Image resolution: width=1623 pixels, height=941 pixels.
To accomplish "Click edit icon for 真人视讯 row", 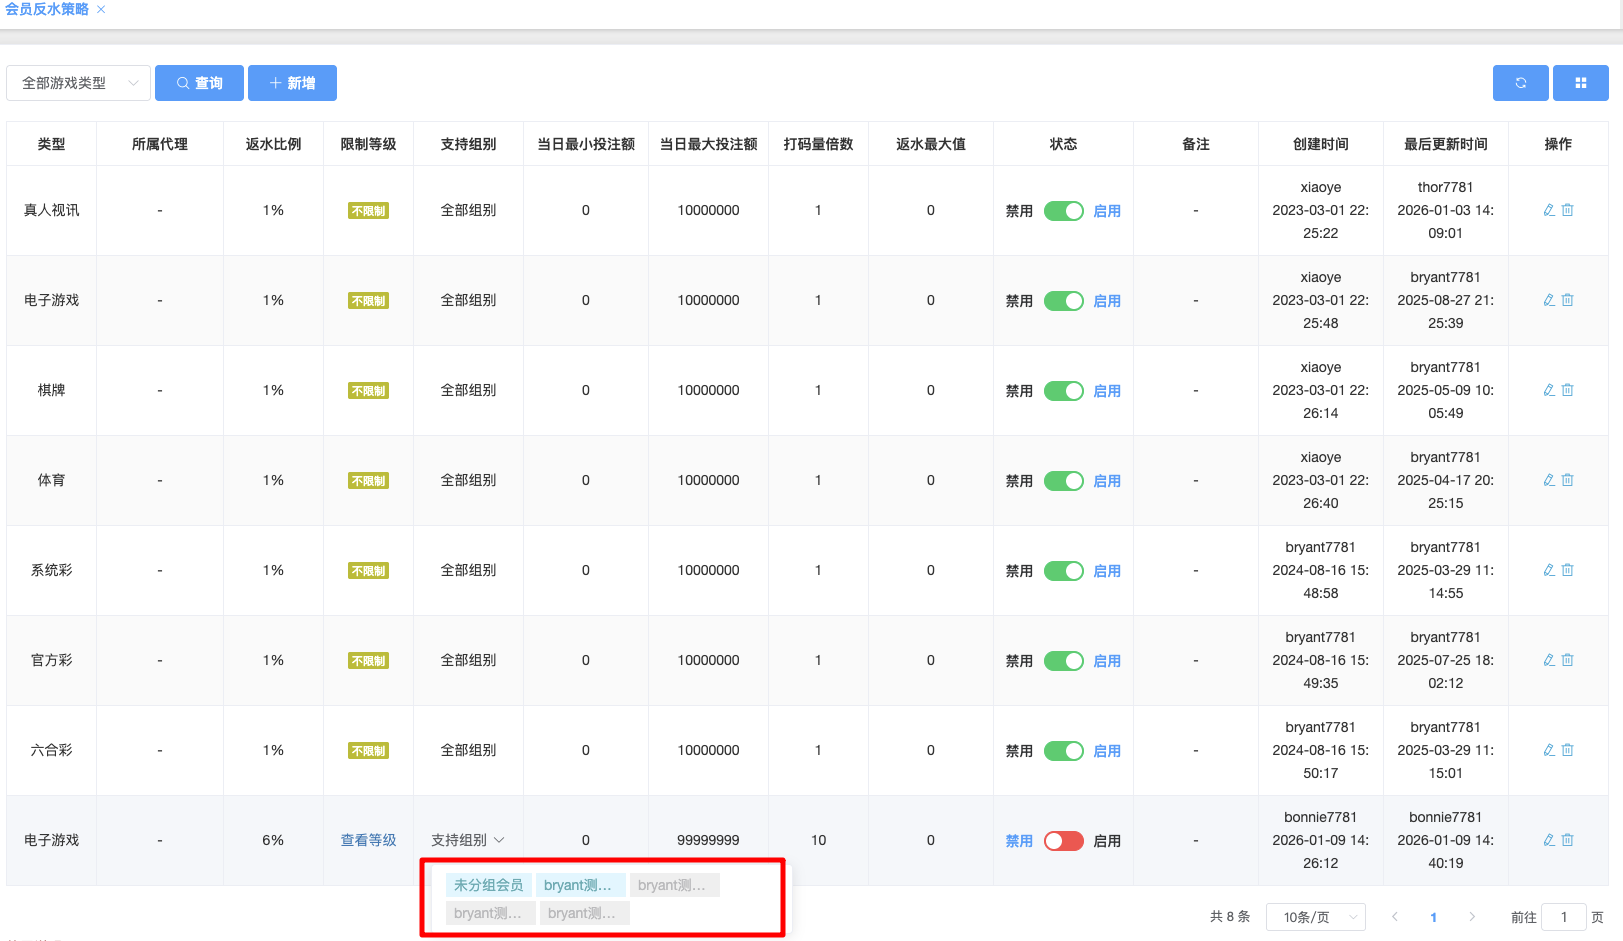I will pyautogui.click(x=1549, y=210).
